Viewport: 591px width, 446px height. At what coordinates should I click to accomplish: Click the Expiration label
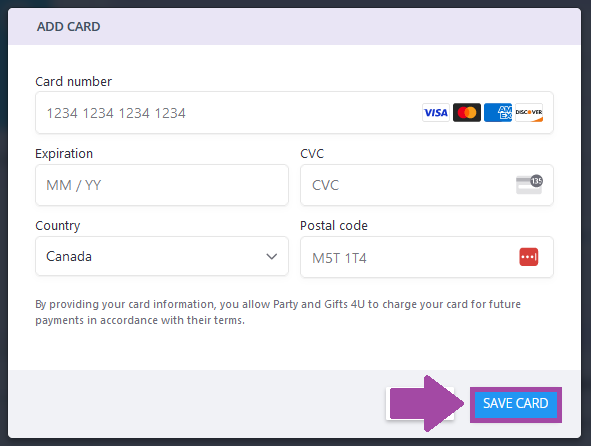(64, 154)
